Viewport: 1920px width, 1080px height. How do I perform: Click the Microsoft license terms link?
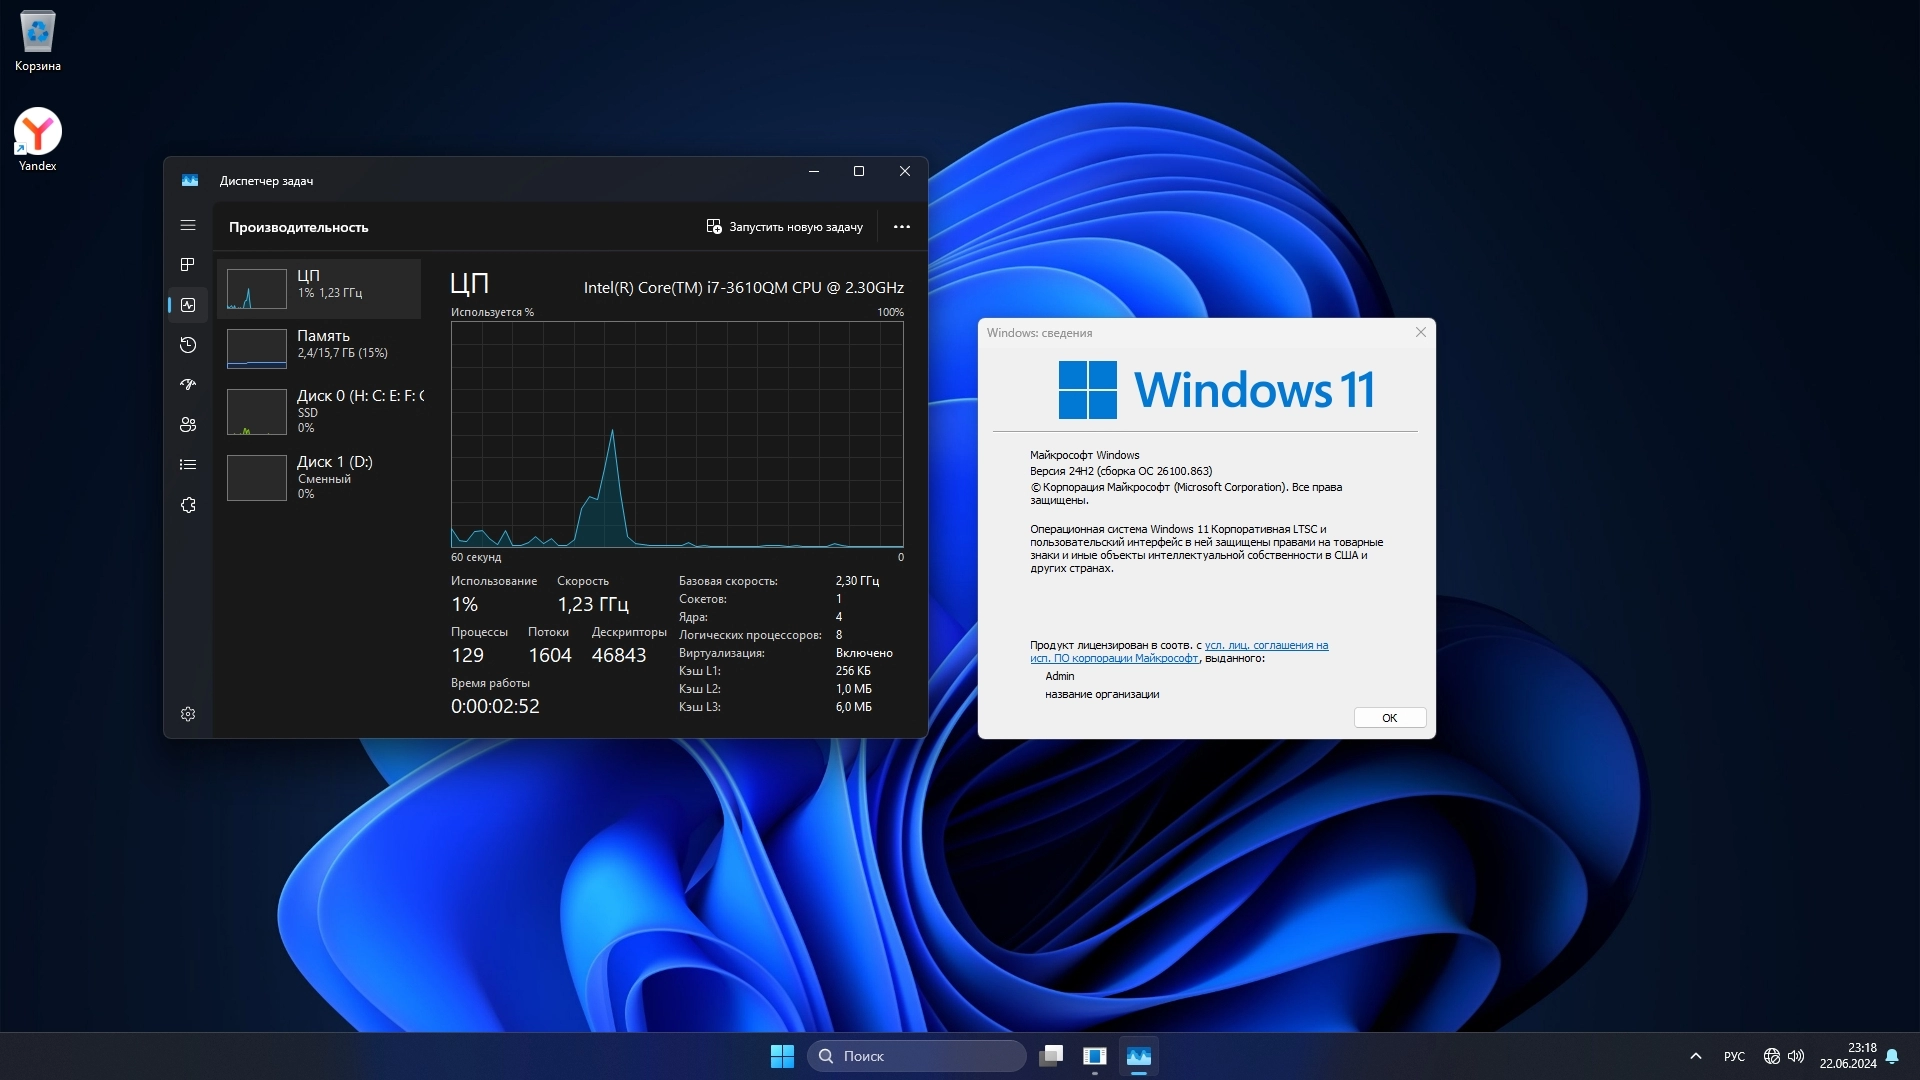point(1265,646)
